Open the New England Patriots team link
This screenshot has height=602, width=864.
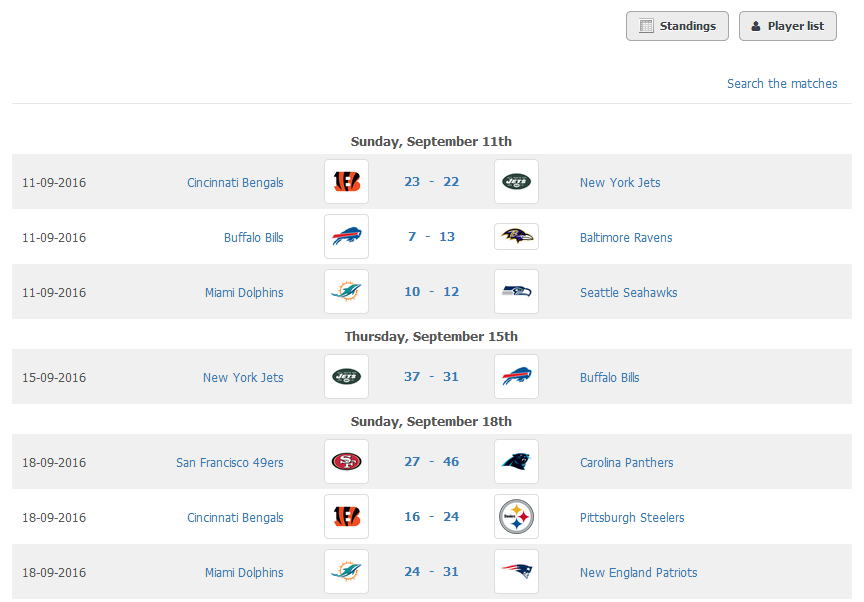(639, 573)
